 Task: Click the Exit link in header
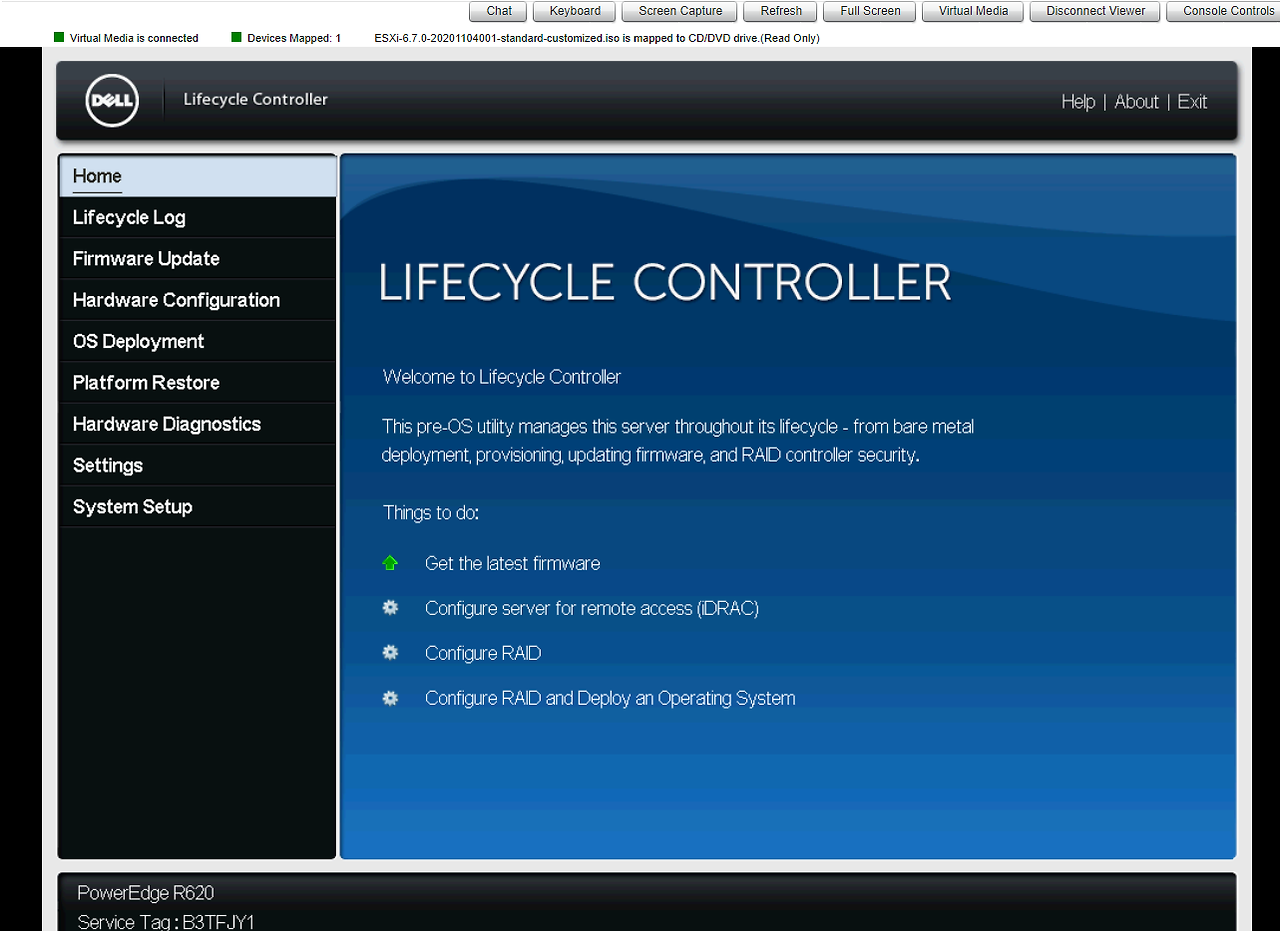1192,101
